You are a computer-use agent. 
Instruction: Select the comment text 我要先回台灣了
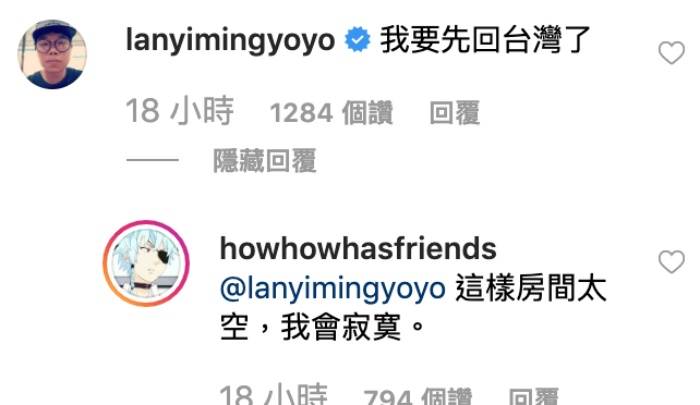click(485, 40)
